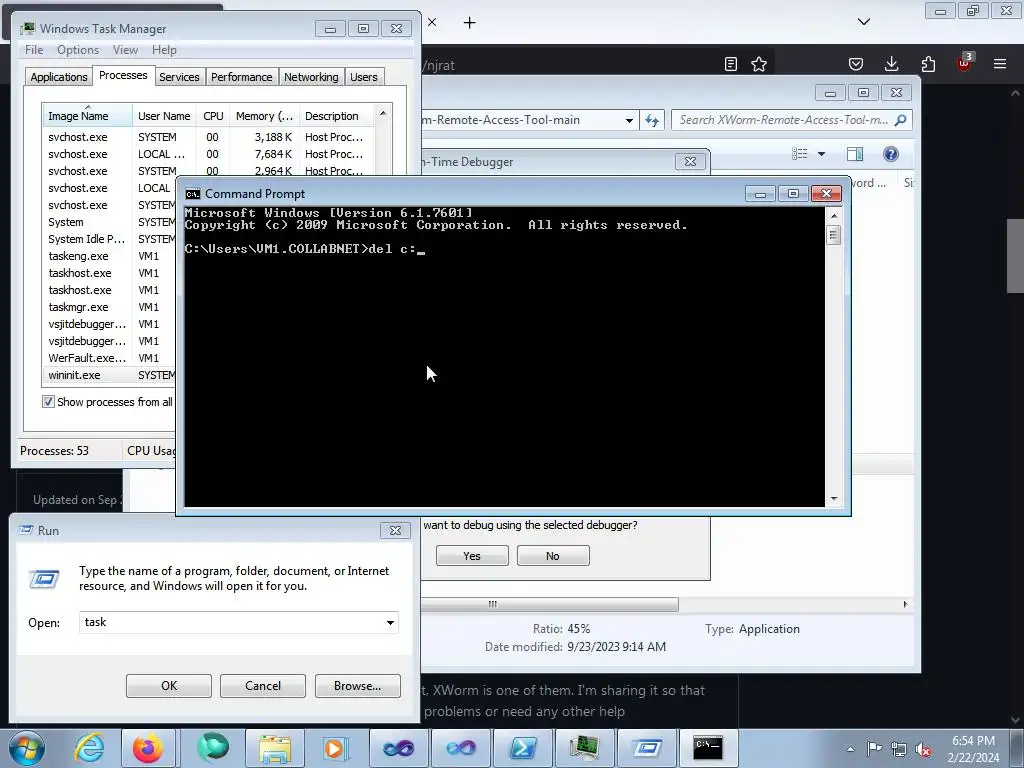Open a new Firefox tab with plus
This screenshot has width=1024, height=768.
(x=470, y=23)
